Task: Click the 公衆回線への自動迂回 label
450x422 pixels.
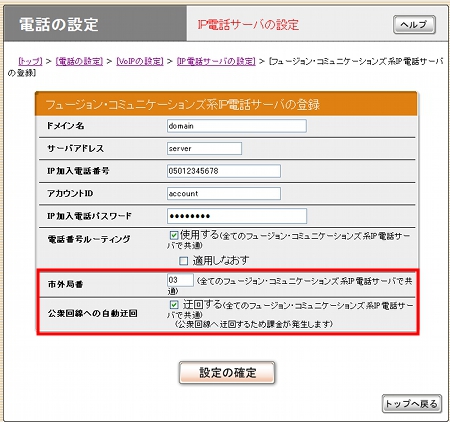Action: [93, 313]
